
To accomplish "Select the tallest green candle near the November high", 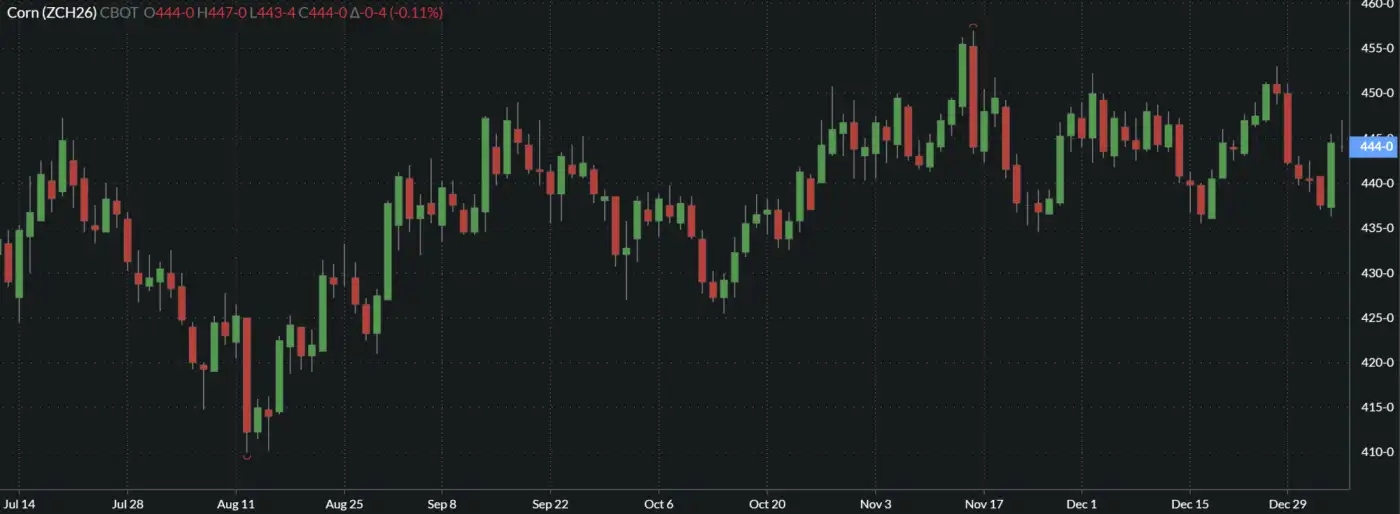I will tap(962, 75).
